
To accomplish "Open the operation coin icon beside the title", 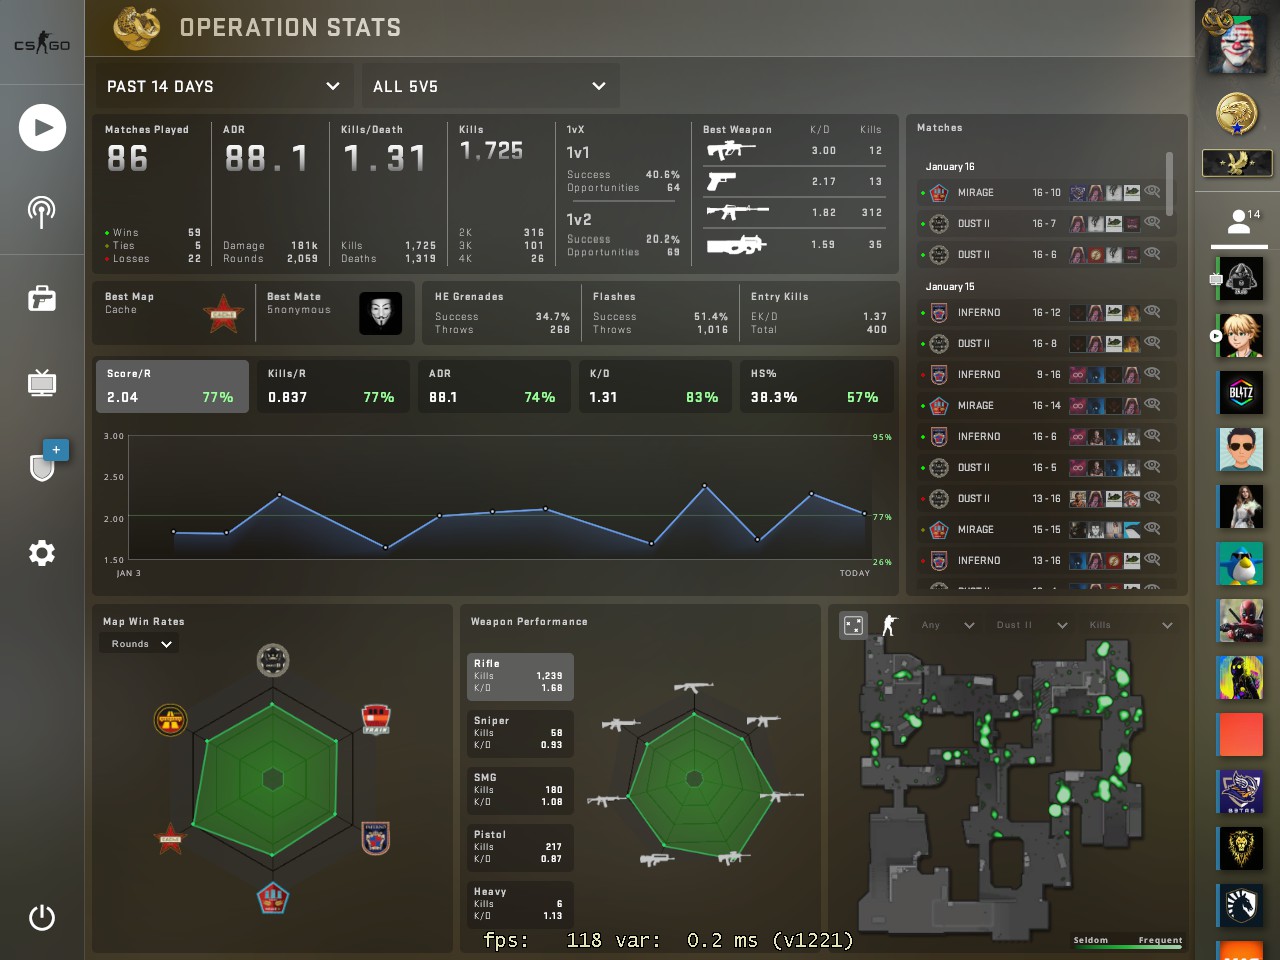I will pyautogui.click(x=137, y=28).
